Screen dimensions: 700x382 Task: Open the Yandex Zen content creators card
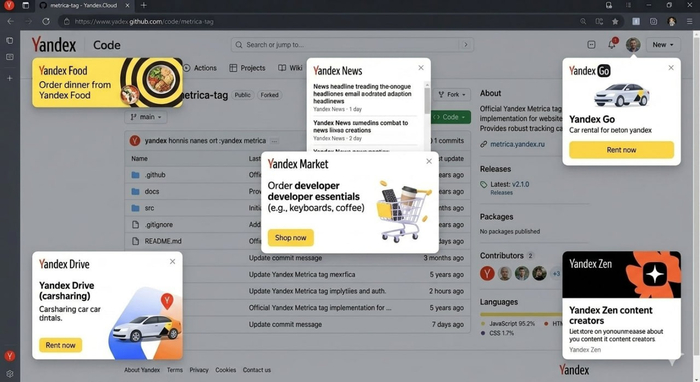pyautogui.click(x=621, y=305)
